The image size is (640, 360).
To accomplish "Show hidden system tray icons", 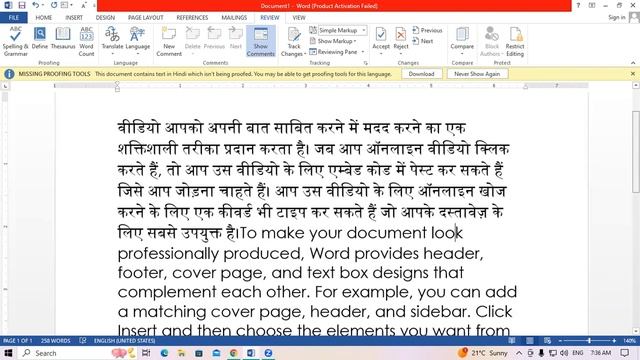I will coord(519,353).
